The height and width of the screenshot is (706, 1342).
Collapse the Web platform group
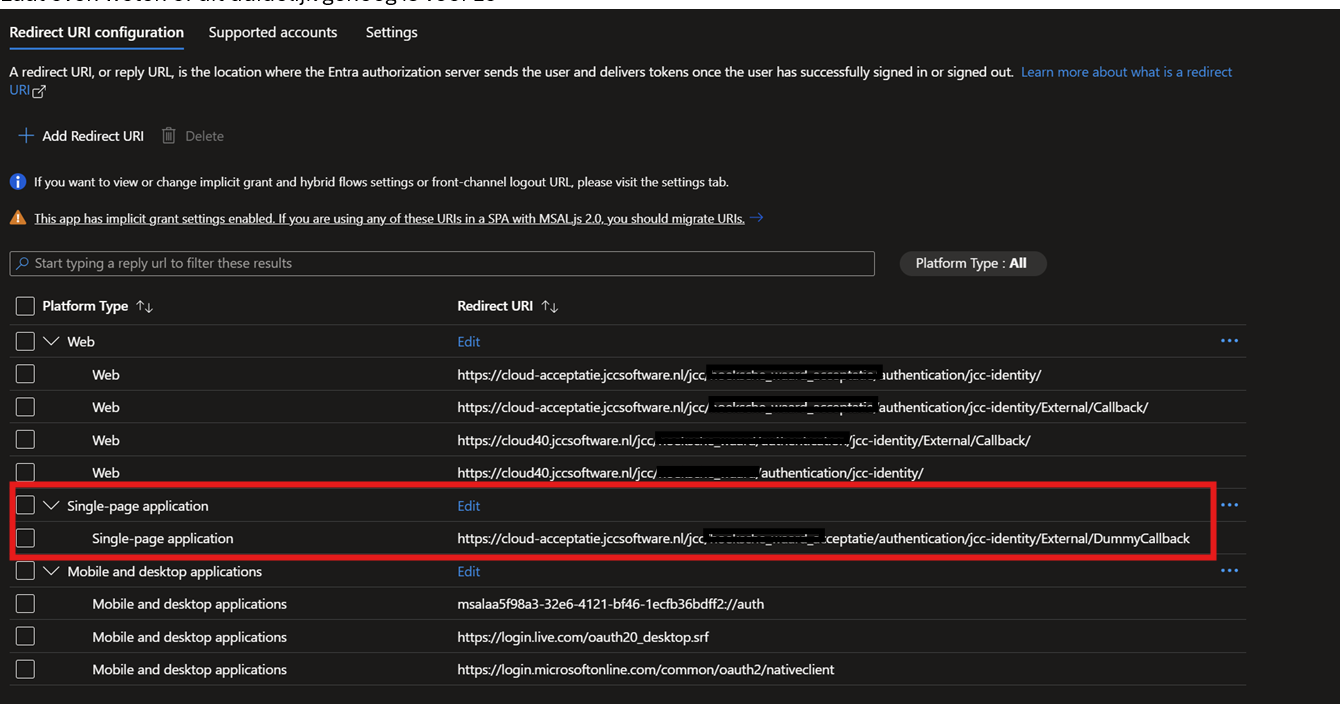coord(51,340)
